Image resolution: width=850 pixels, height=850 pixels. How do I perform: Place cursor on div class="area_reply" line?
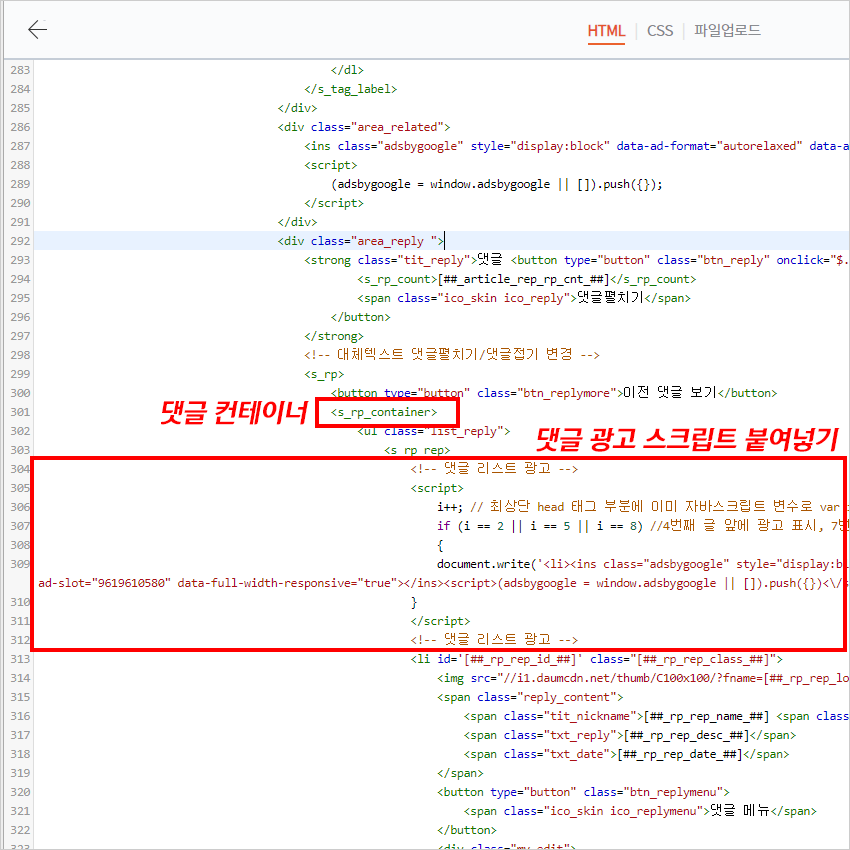point(361,241)
